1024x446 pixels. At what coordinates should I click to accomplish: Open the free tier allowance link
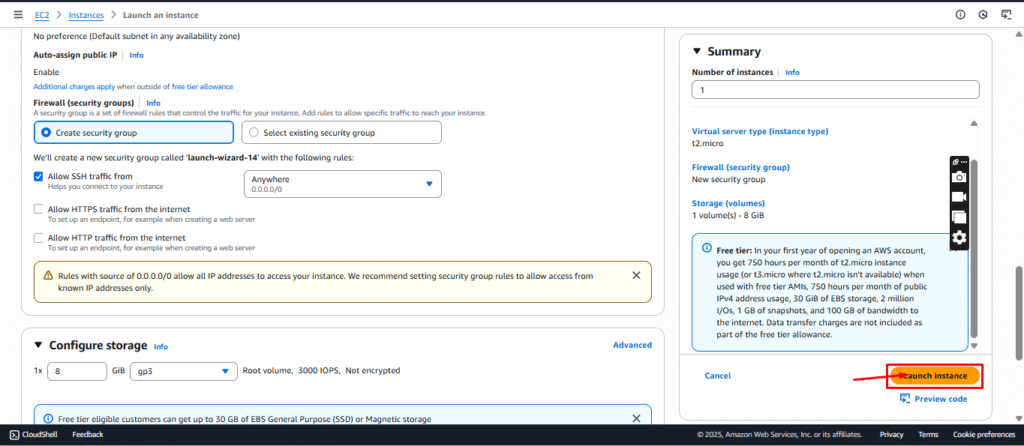click(202, 87)
